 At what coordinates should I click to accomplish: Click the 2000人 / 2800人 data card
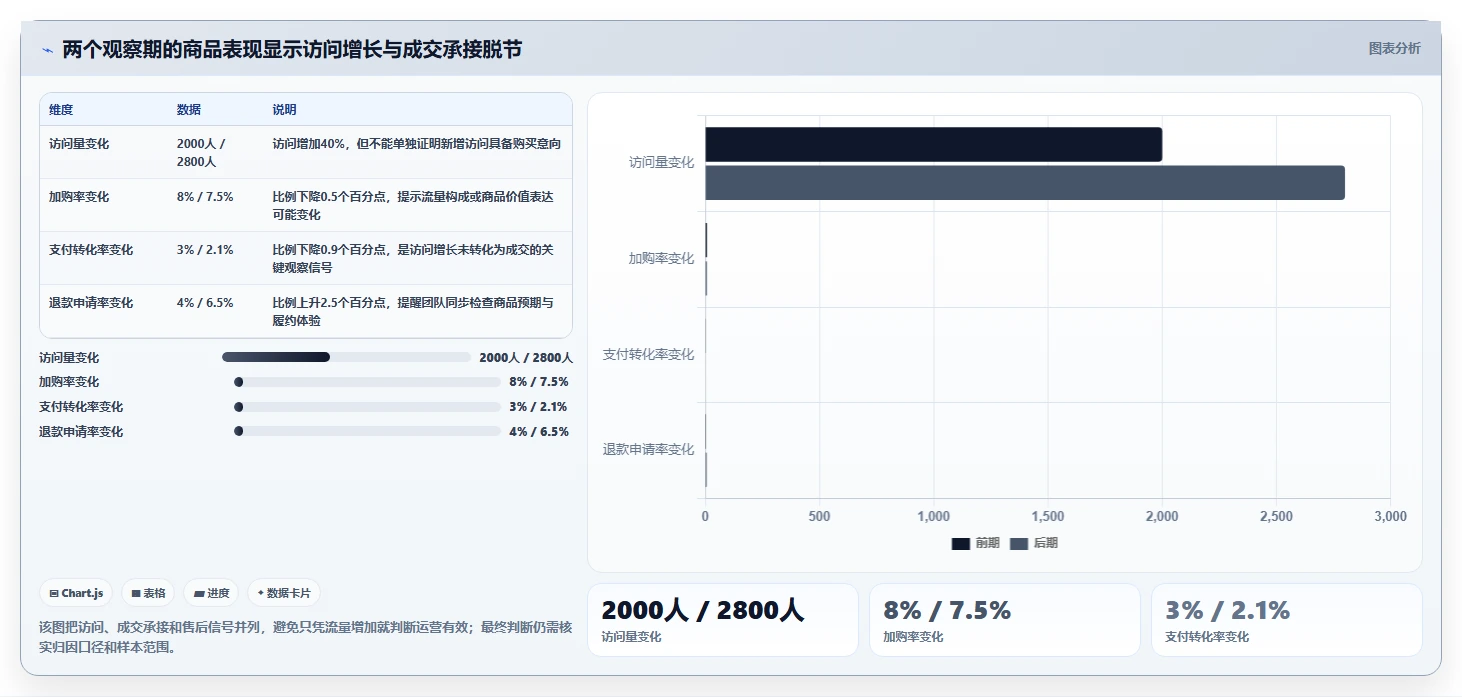tap(723, 620)
